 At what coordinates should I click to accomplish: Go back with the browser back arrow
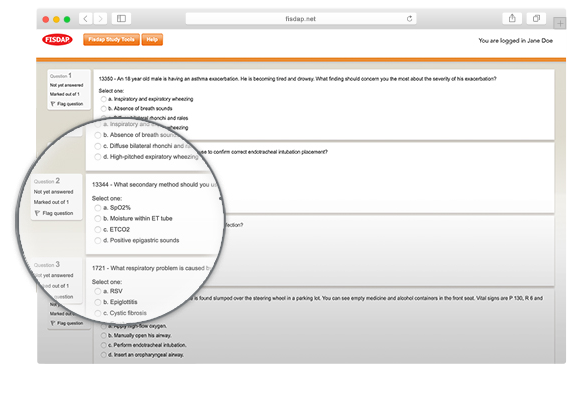tap(85, 19)
